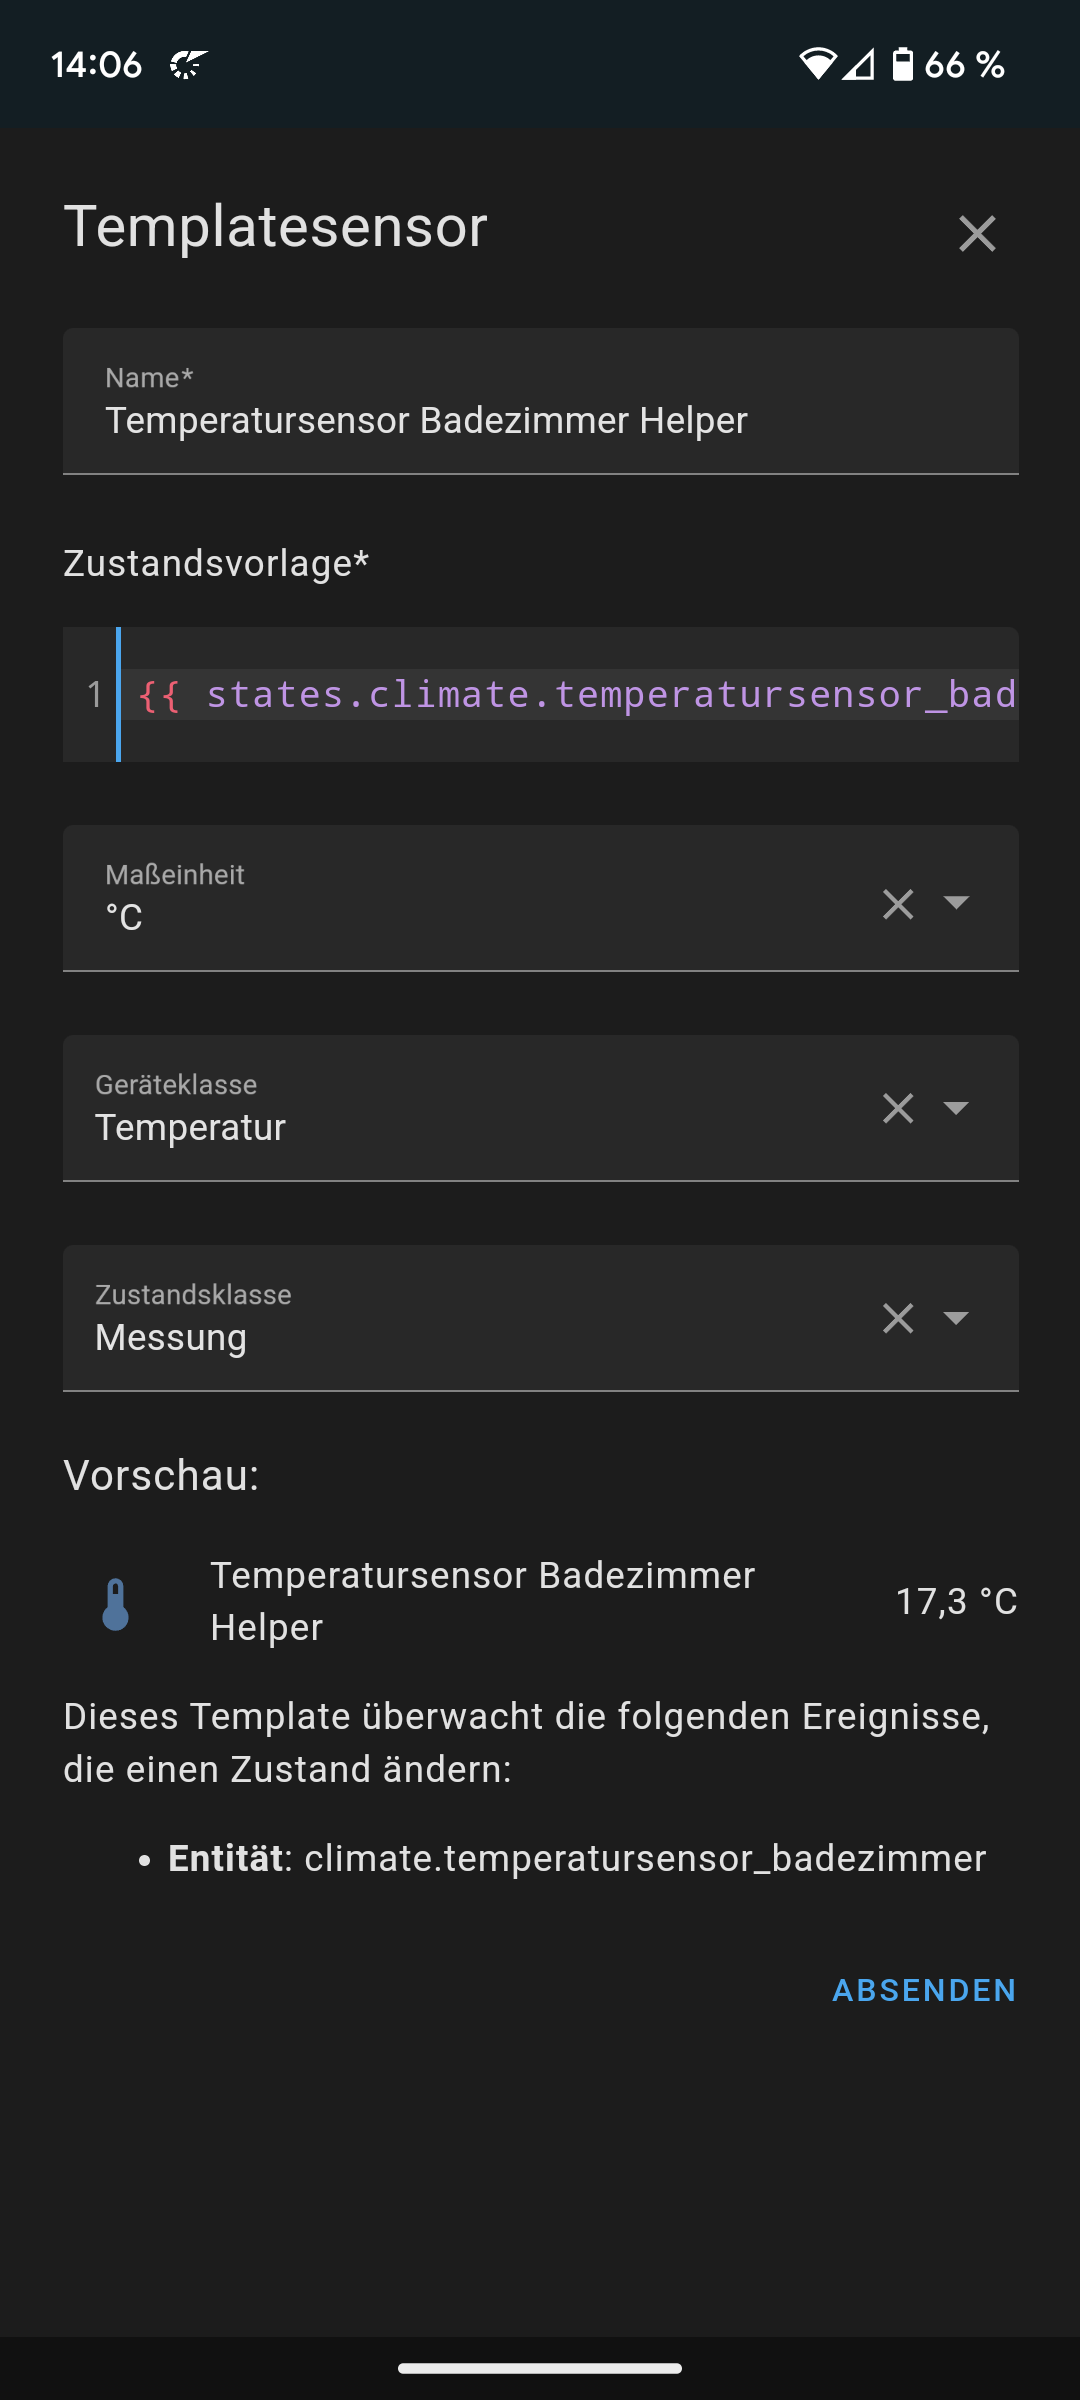Click the mobile signal icon in the status bar
The width and height of the screenshot is (1080, 2400).
click(x=860, y=64)
